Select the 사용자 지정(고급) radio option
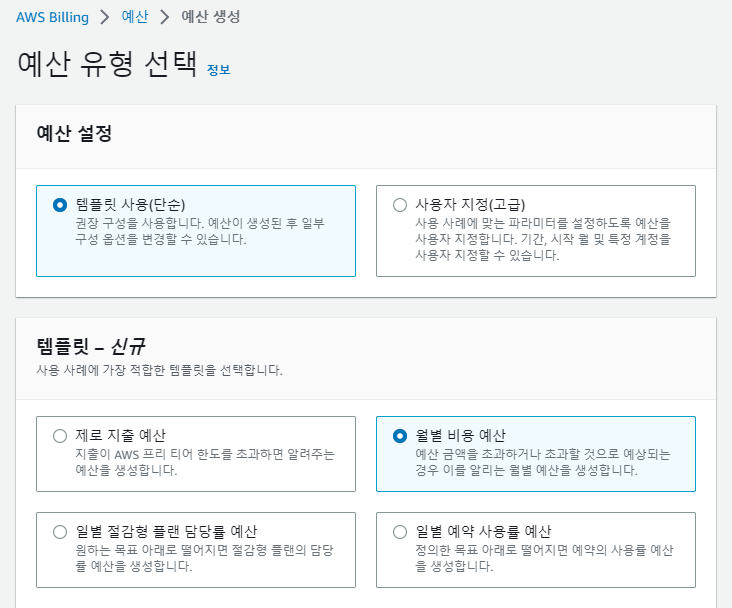 click(400, 205)
